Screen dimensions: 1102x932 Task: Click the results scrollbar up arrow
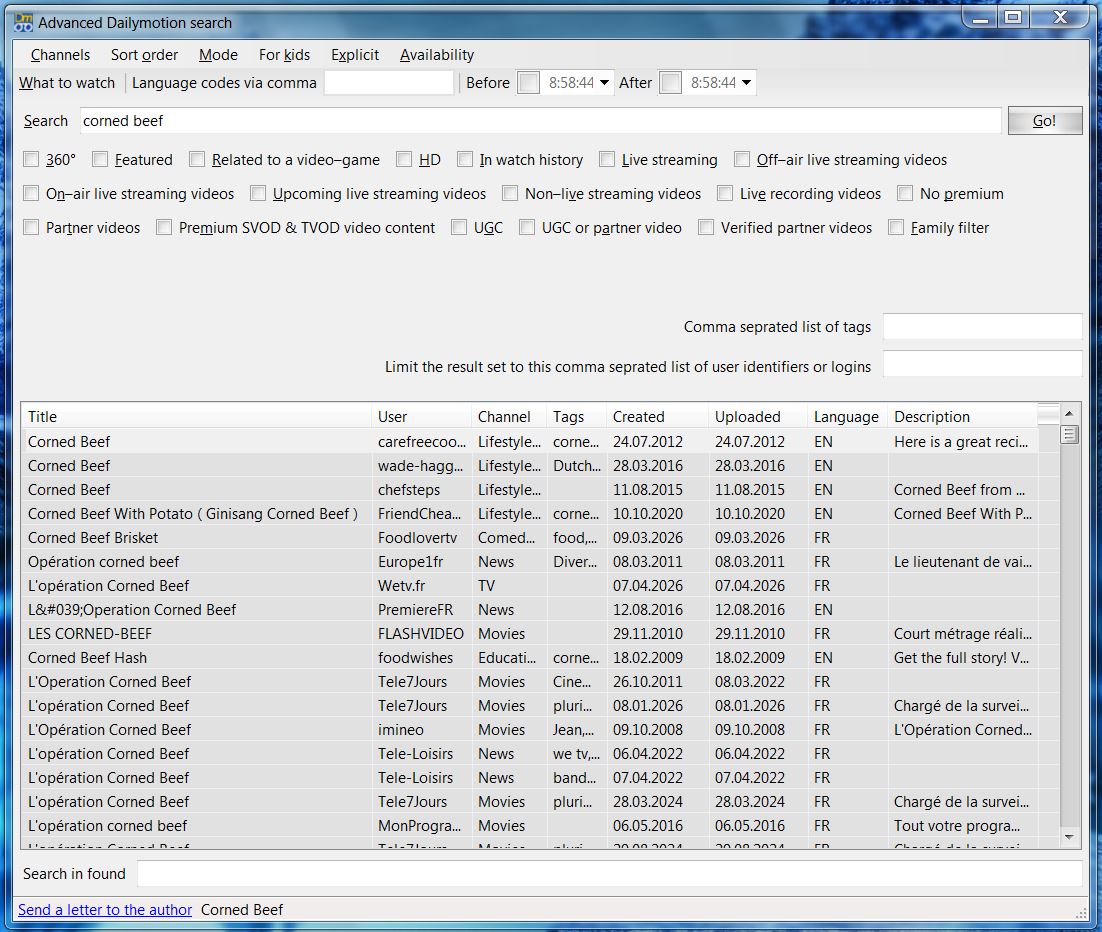(1070, 414)
